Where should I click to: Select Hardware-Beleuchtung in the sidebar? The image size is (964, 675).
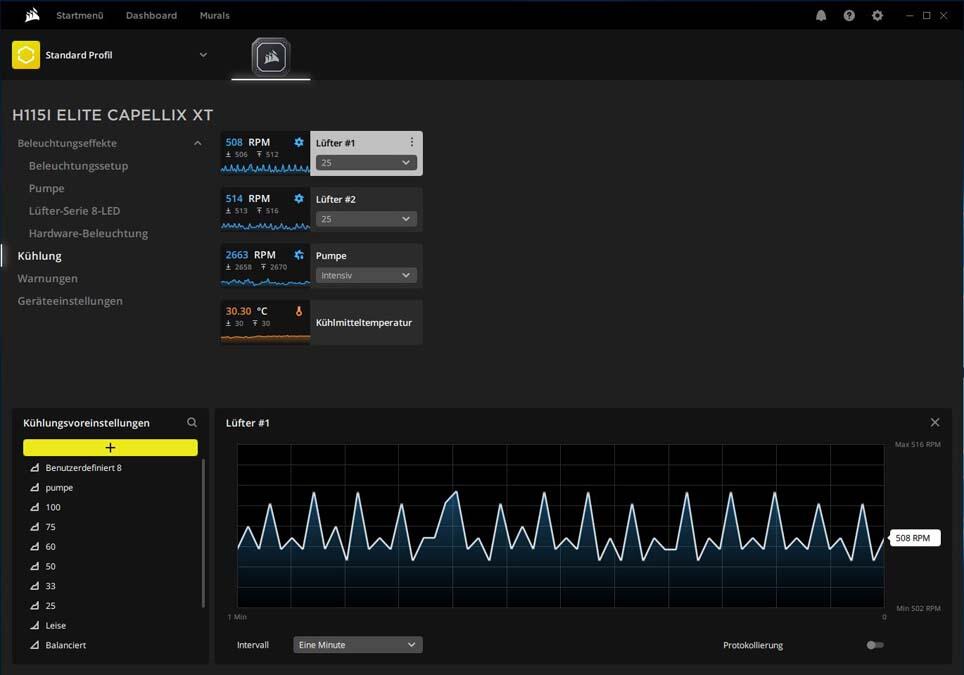pos(89,234)
